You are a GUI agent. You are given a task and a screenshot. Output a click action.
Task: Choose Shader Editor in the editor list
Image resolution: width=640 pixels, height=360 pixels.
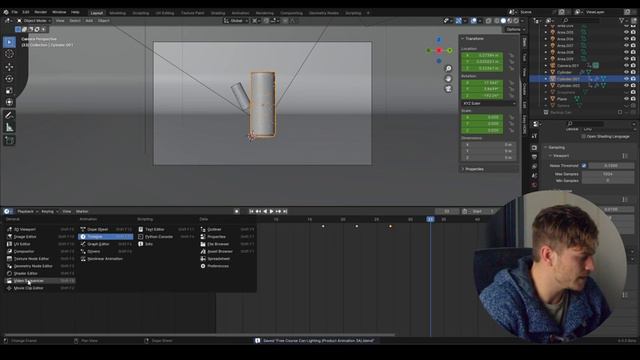click(40, 273)
